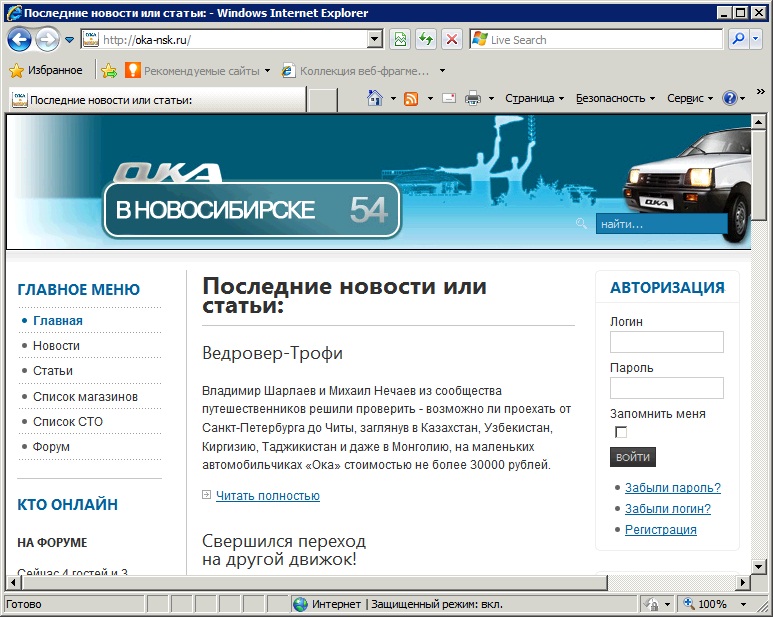Click the Internet zone globe status icon

[300, 604]
